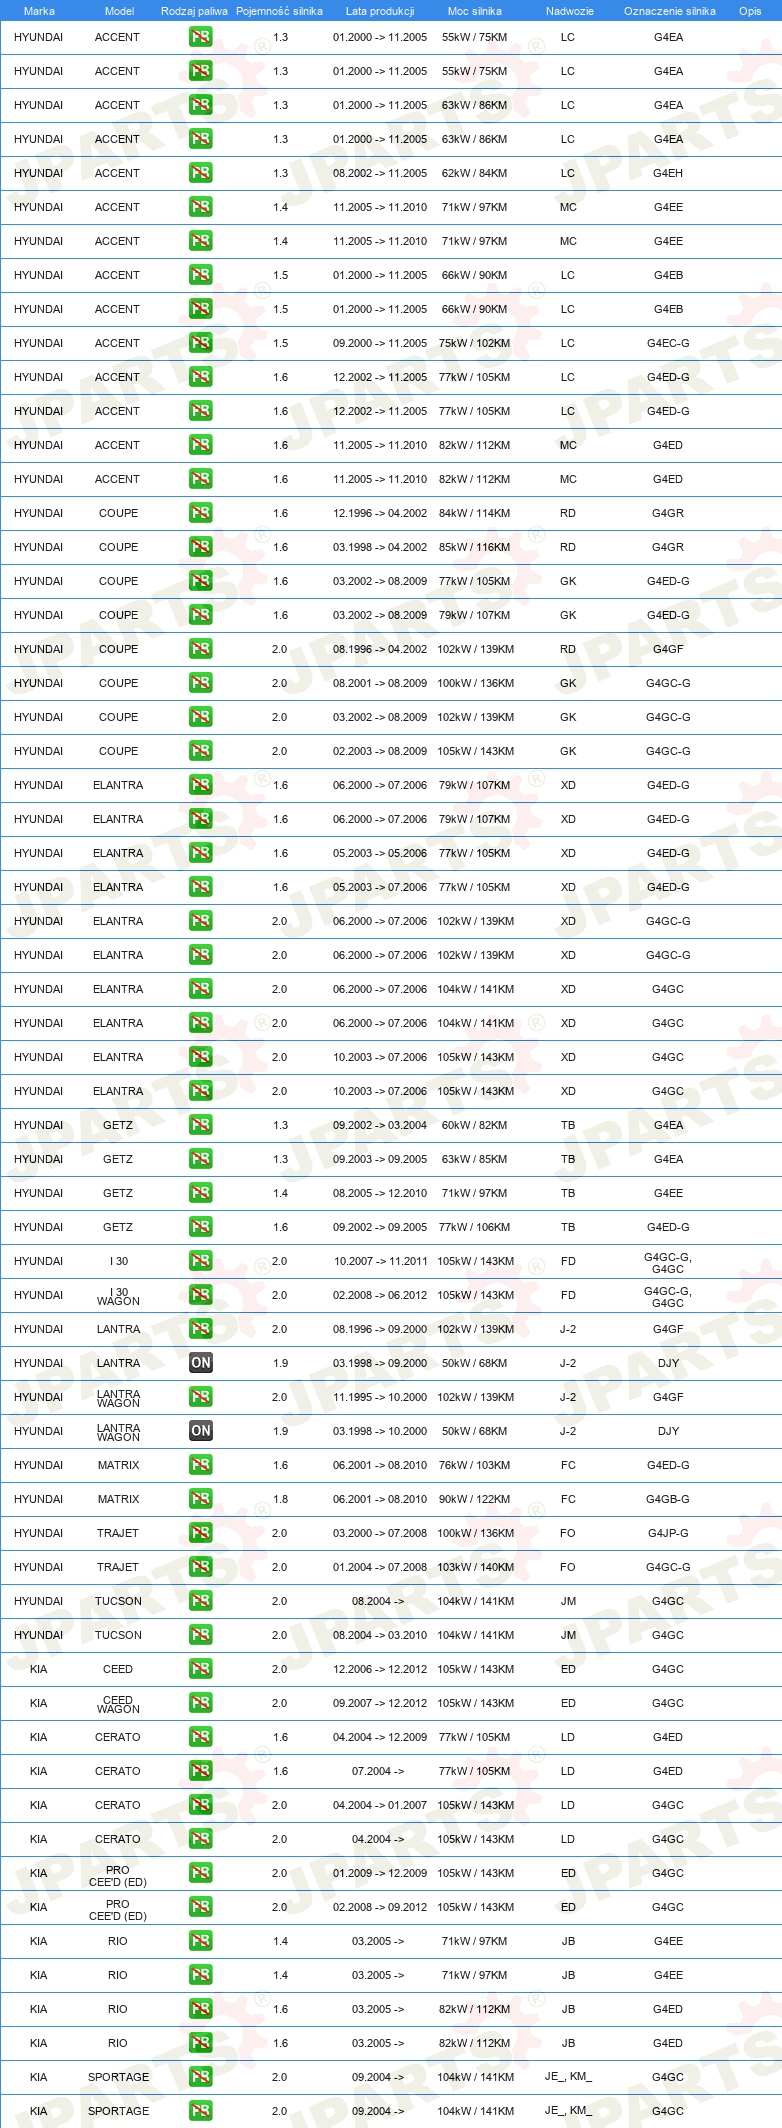Viewport: 782px width, 2128px height.
Task: Click the petrol icon in the Getz 1.4 row
Action: [200, 1193]
